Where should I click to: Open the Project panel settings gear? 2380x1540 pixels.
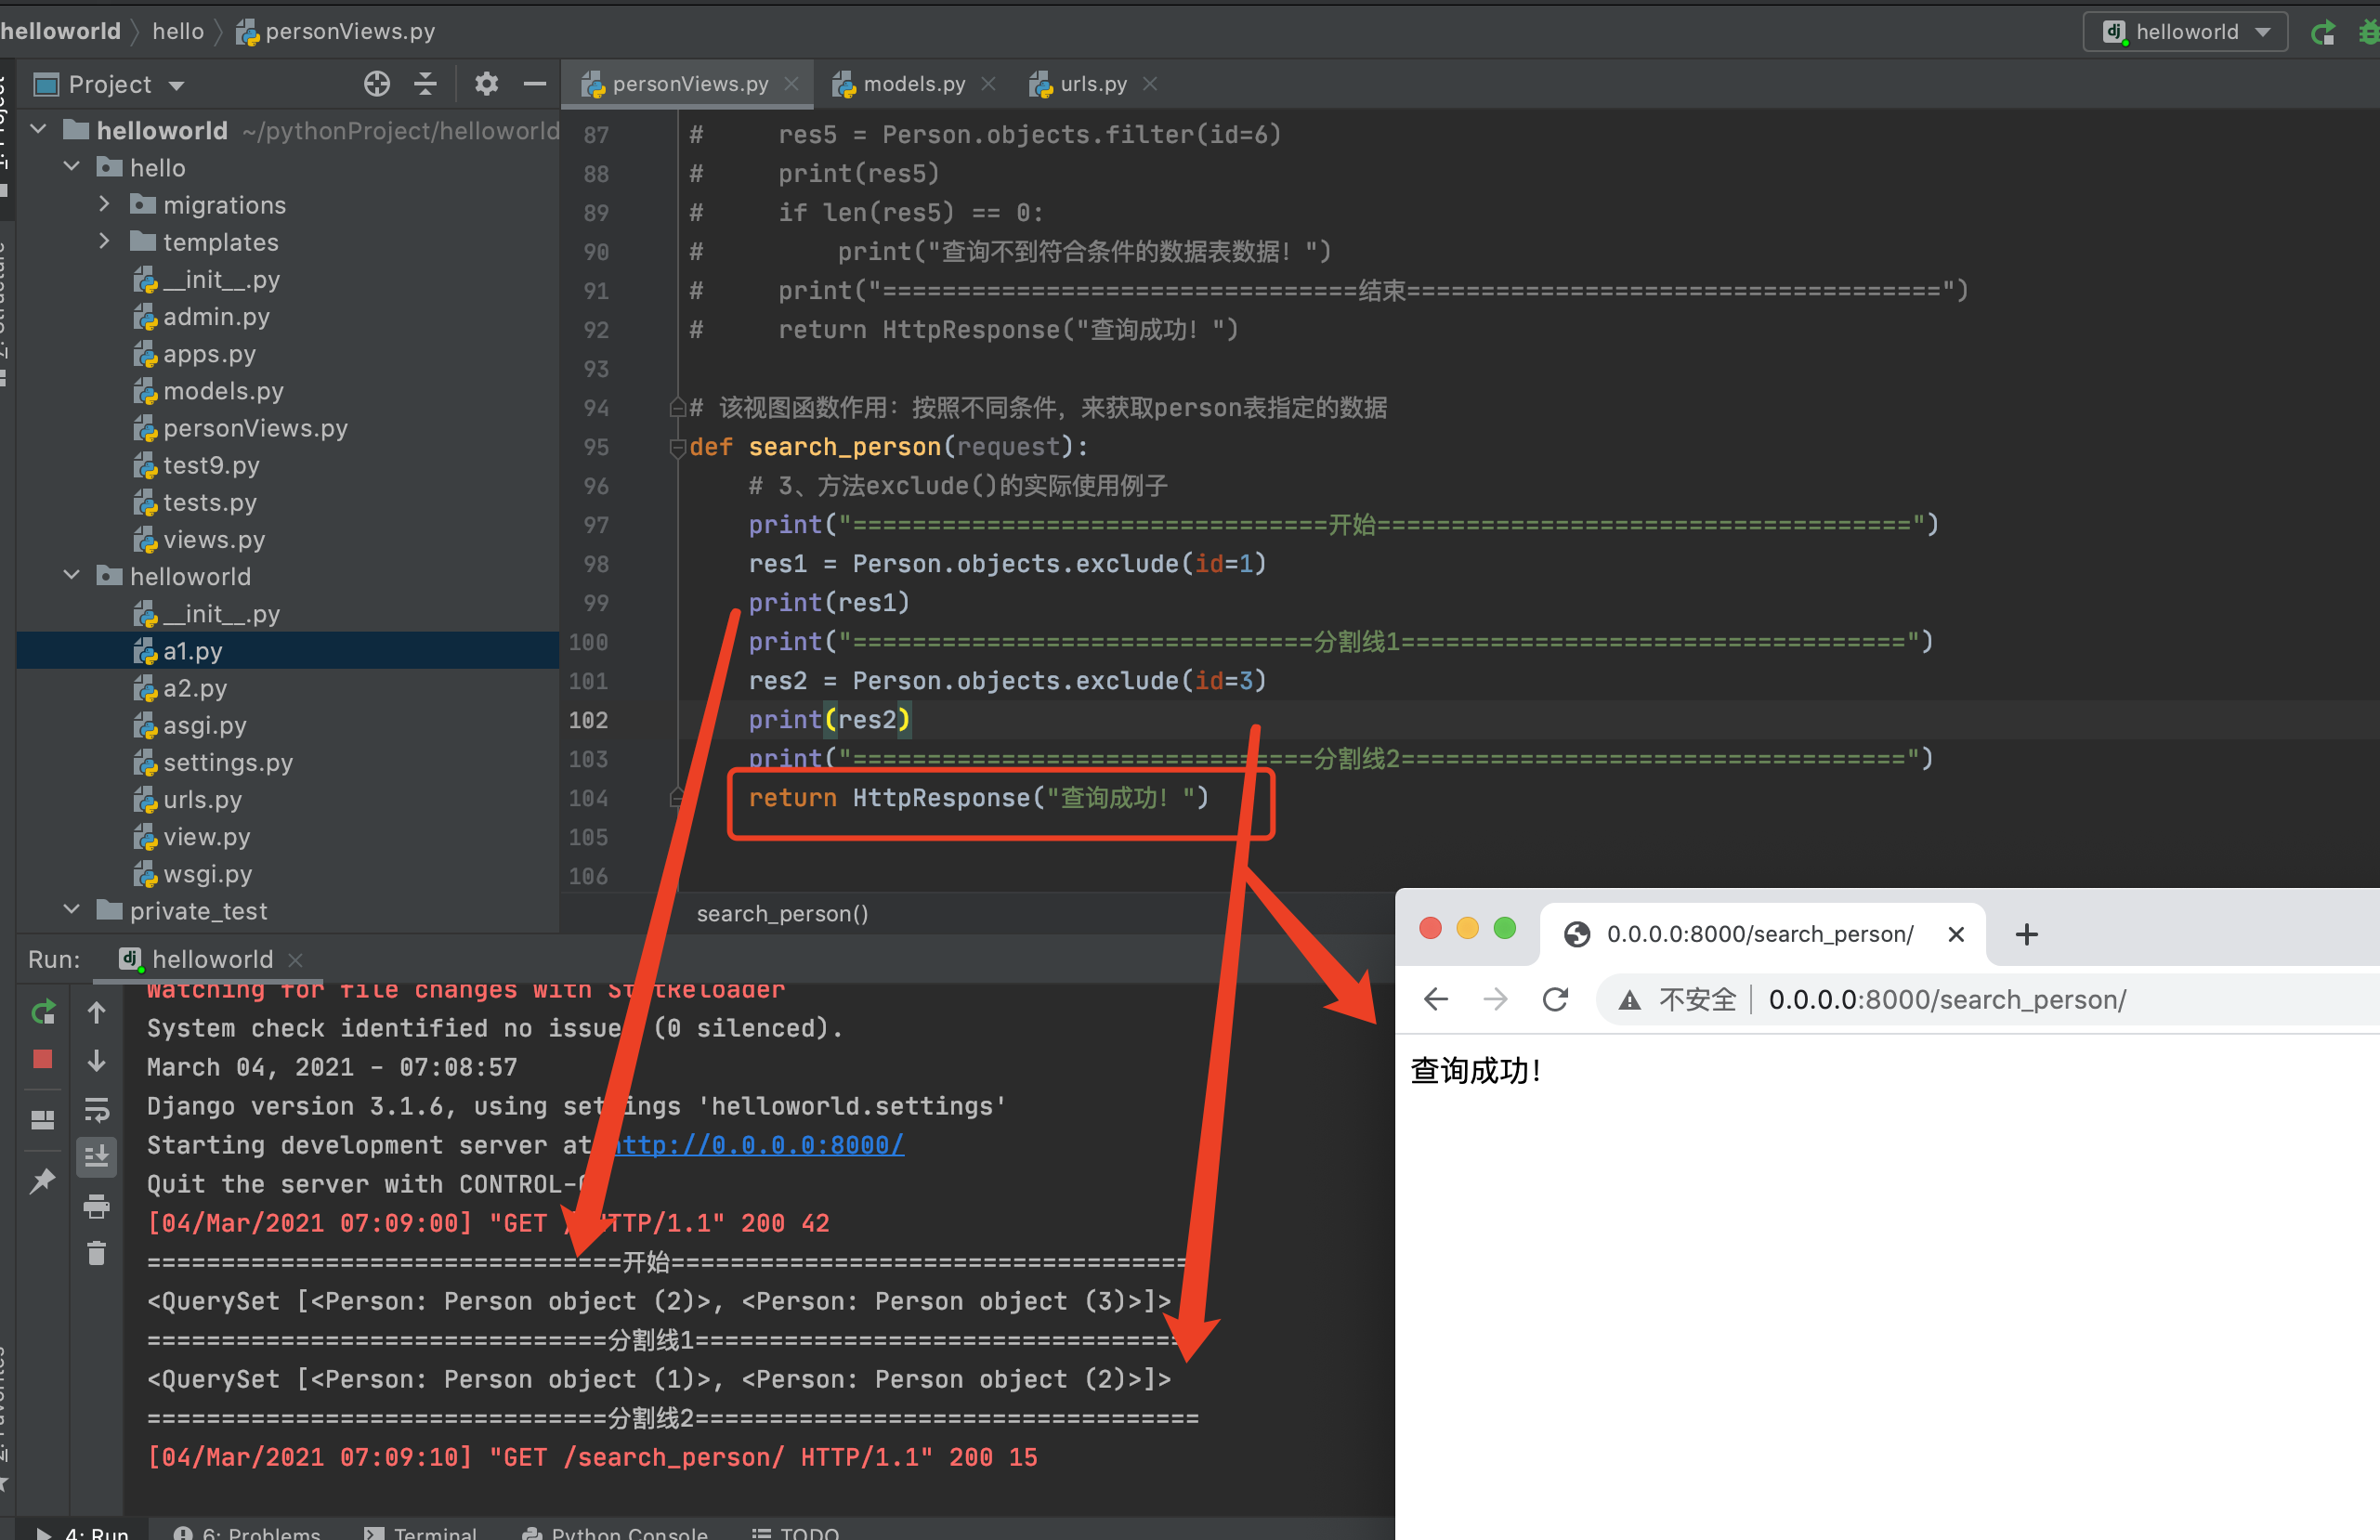(x=486, y=84)
